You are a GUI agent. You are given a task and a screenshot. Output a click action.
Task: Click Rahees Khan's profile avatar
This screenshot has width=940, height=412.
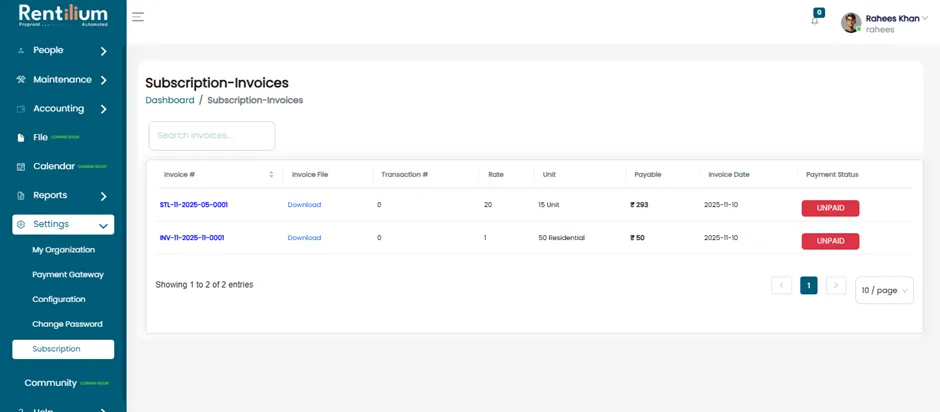point(851,23)
